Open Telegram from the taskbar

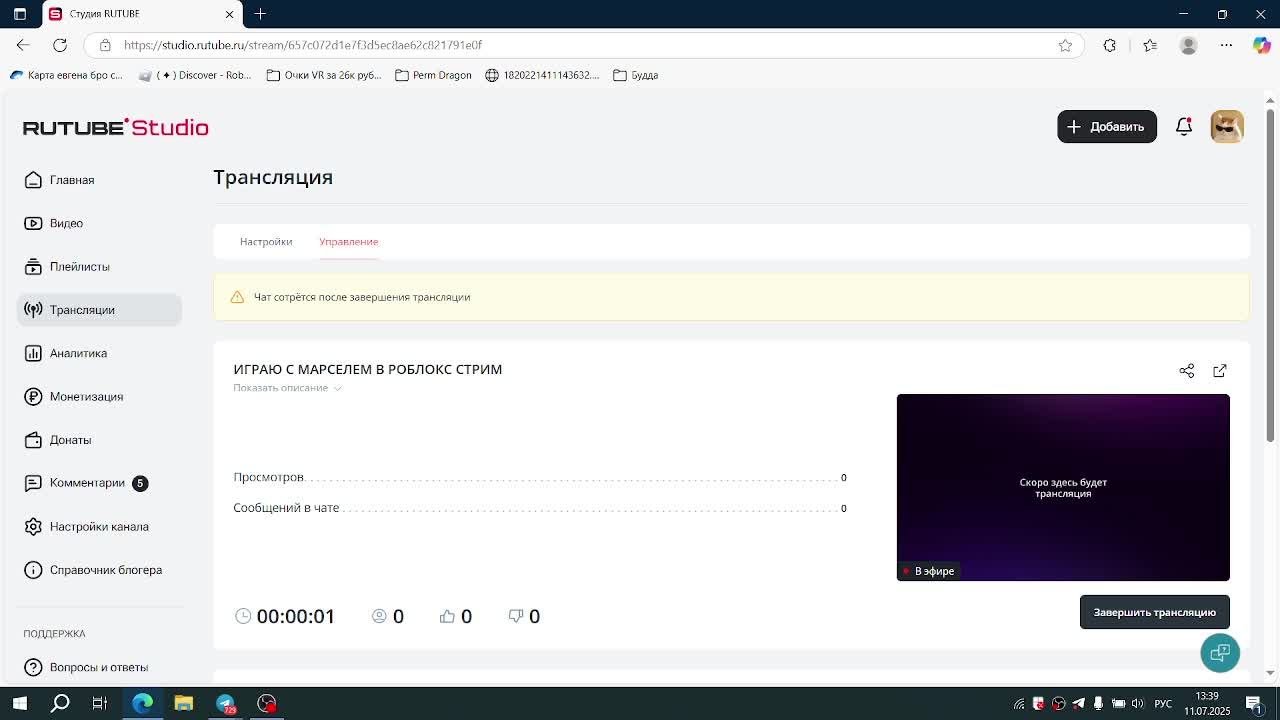[226, 703]
